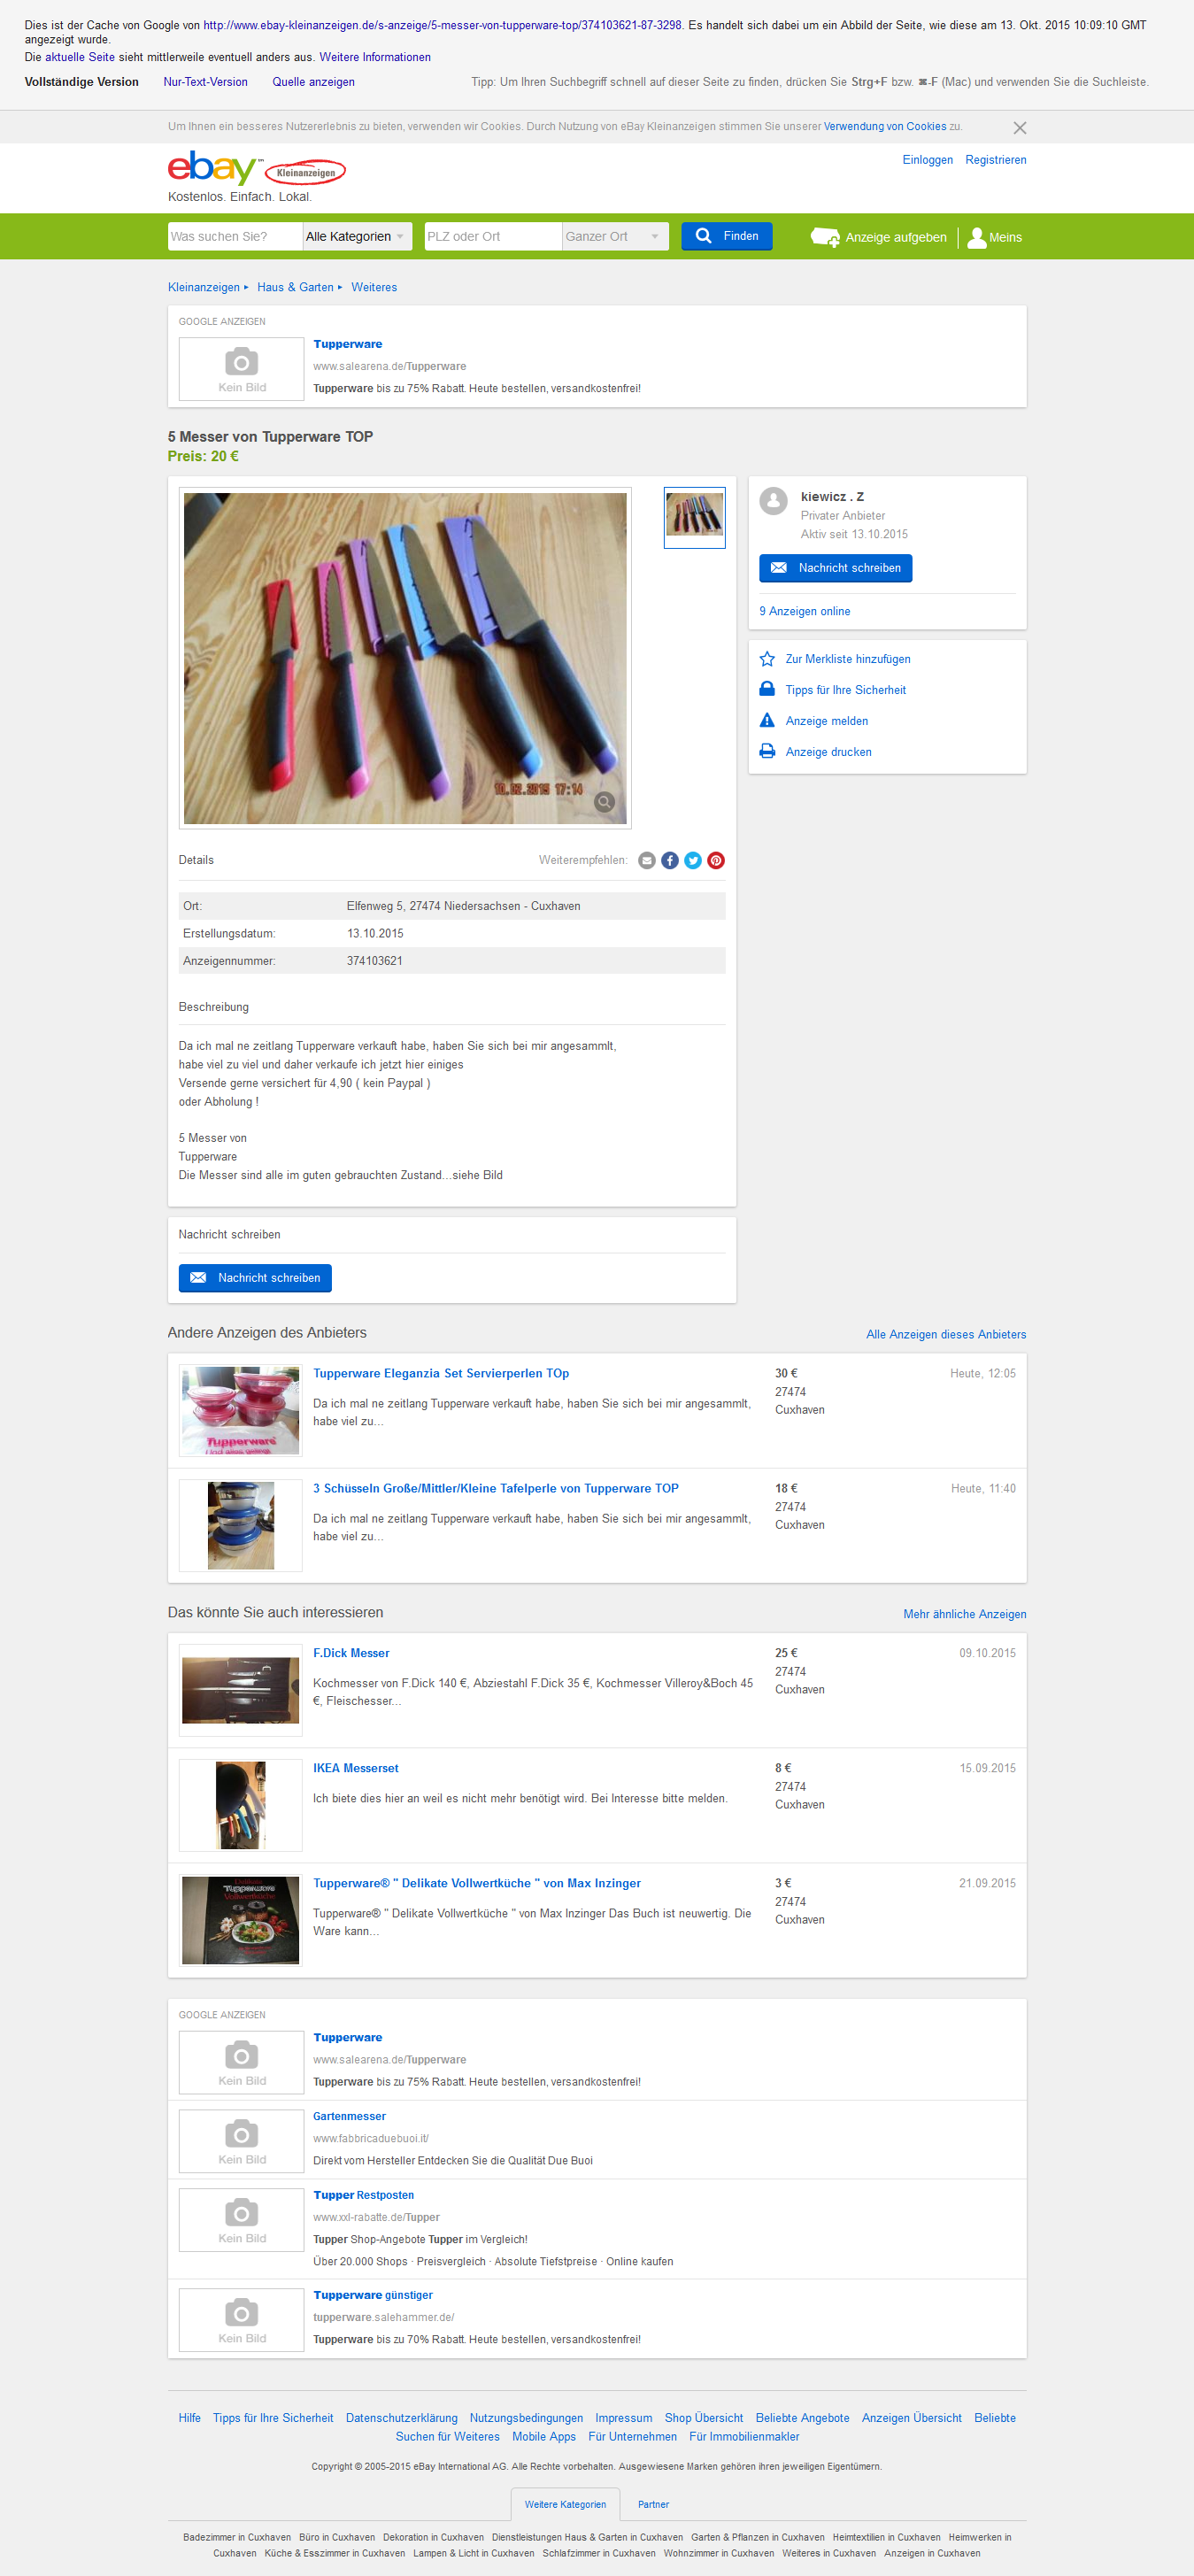Click the magnifier zoom icon on main photo
This screenshot has height=2576, width=1194.
point(604,801)
